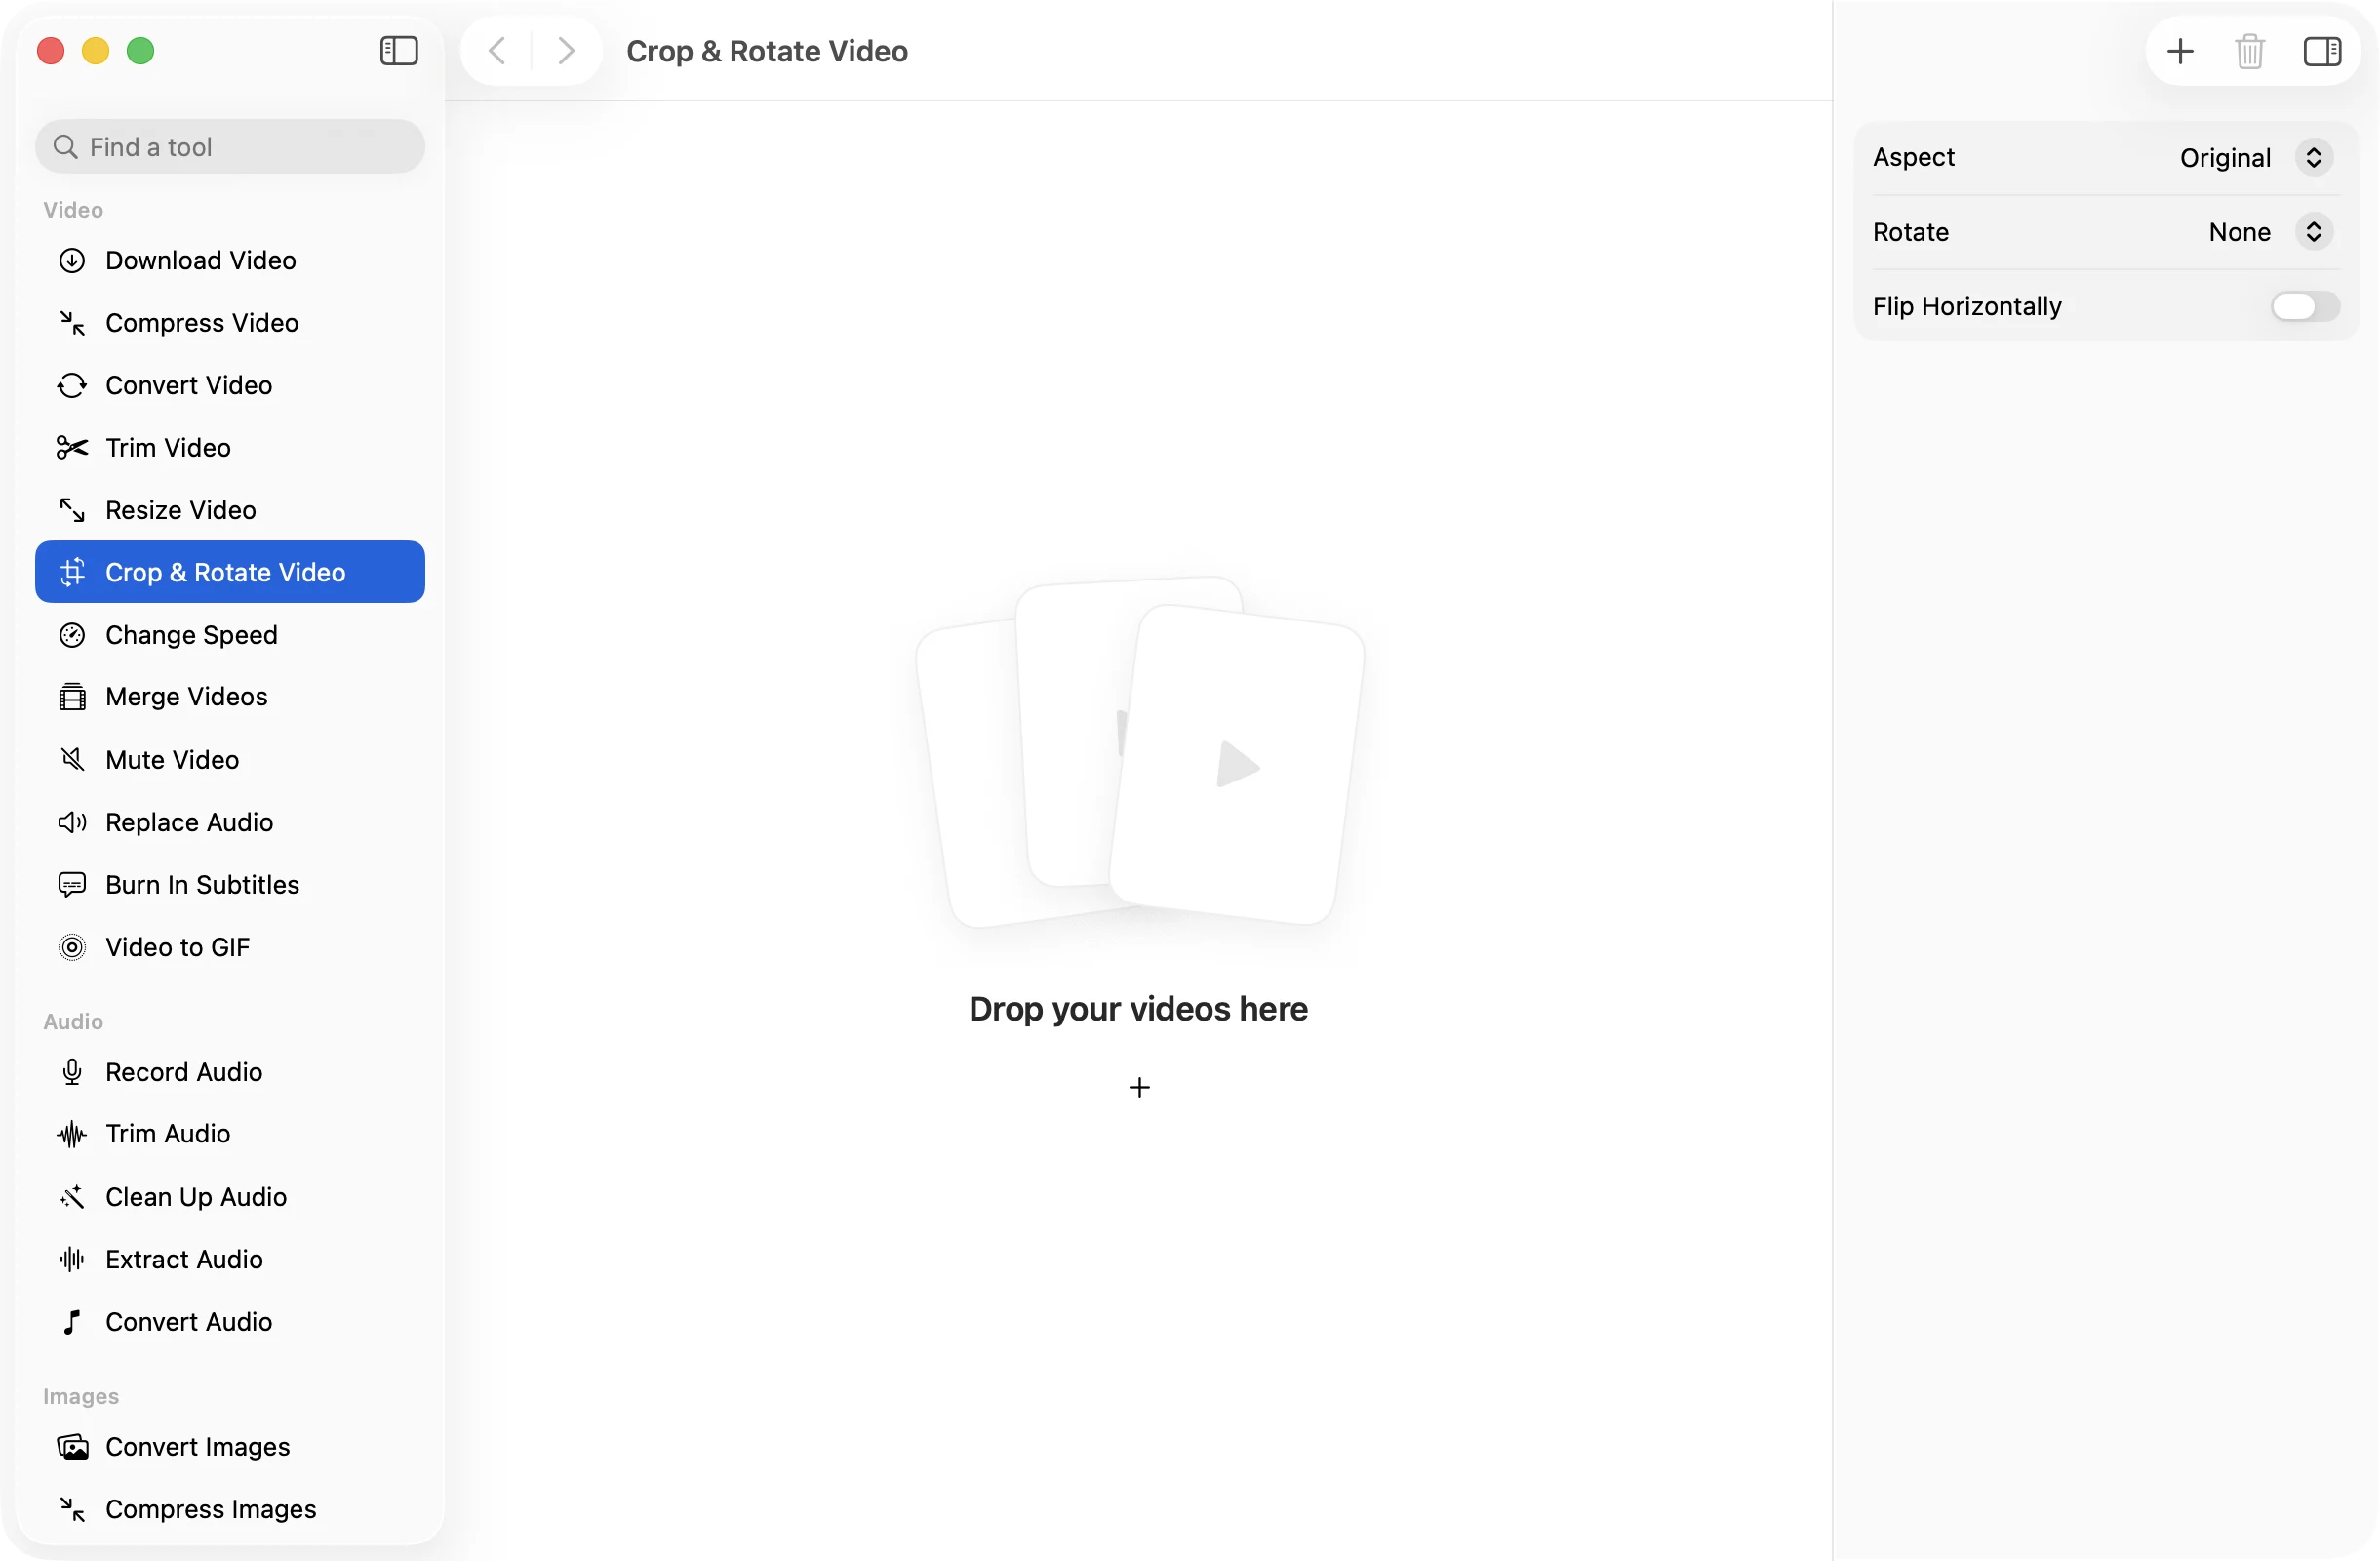Click the plus under Drop your videos here
This screenshot has width=2380, height=1561.
pos(1139,1087)
